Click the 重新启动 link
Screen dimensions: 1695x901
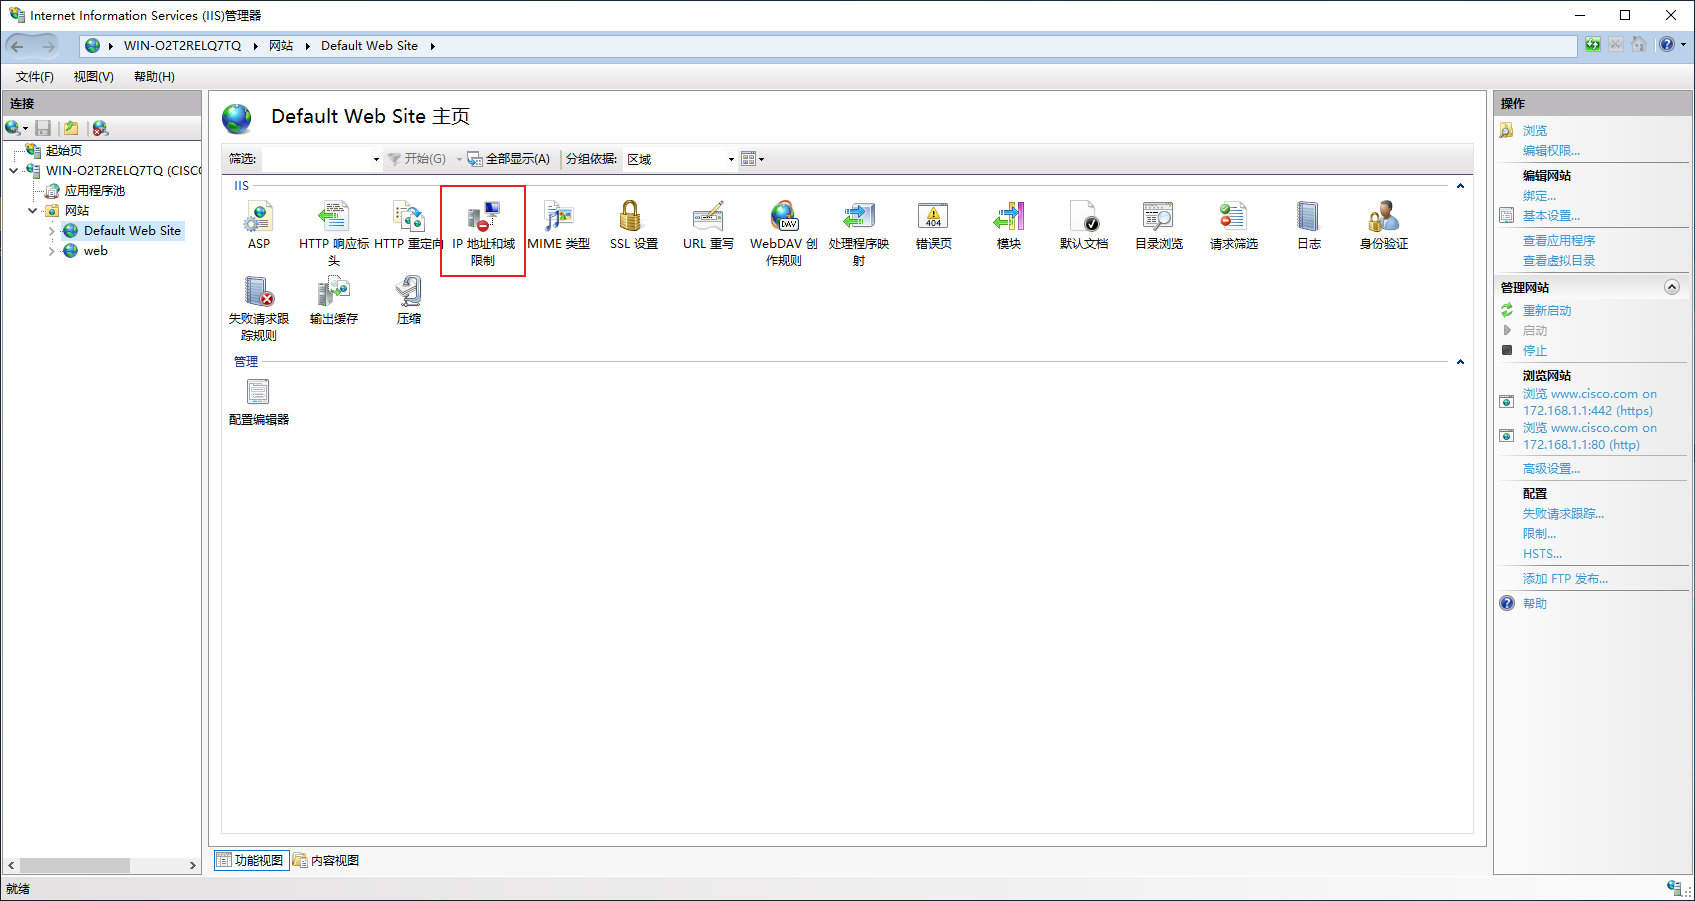pos(1546,311)
